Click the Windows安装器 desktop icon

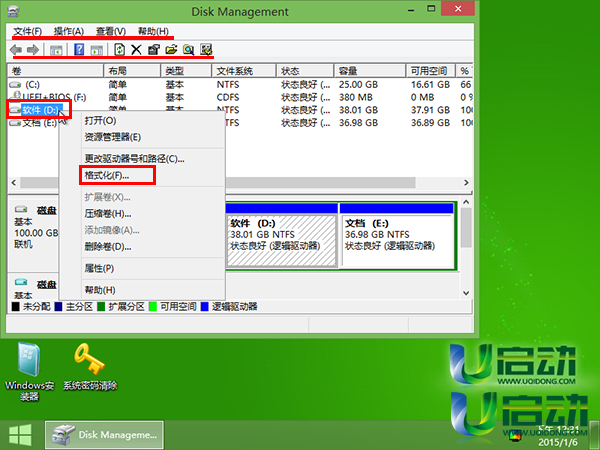29,371
